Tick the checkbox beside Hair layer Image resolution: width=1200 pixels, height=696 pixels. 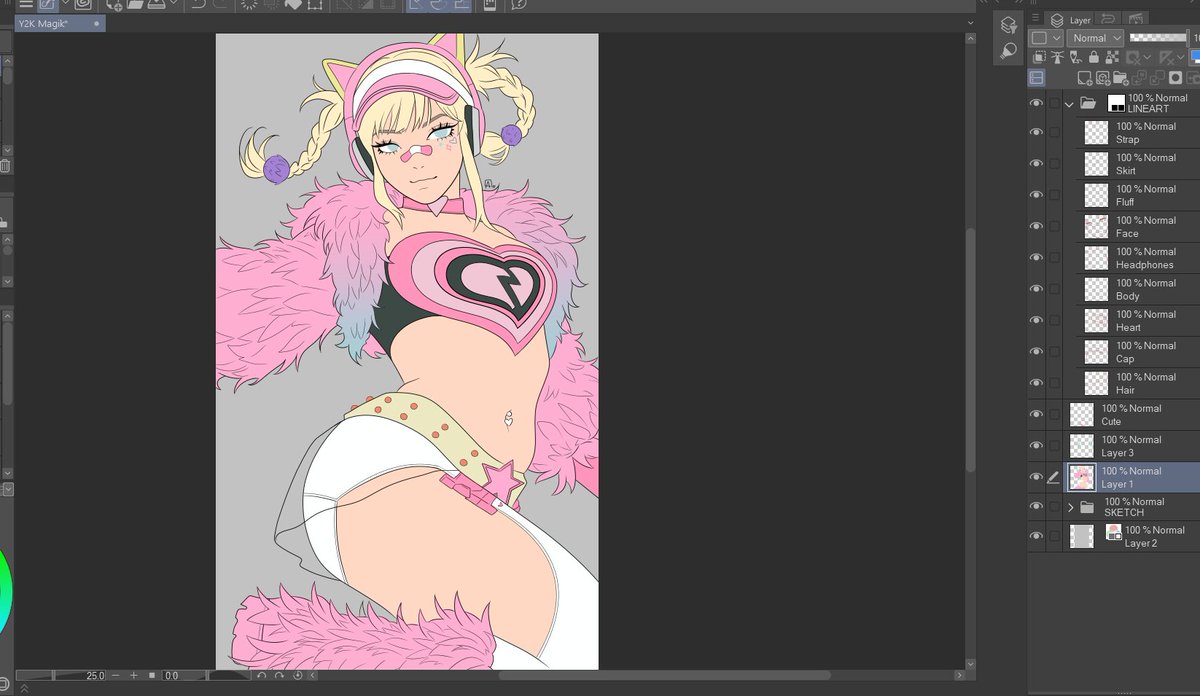point(1054,383)
